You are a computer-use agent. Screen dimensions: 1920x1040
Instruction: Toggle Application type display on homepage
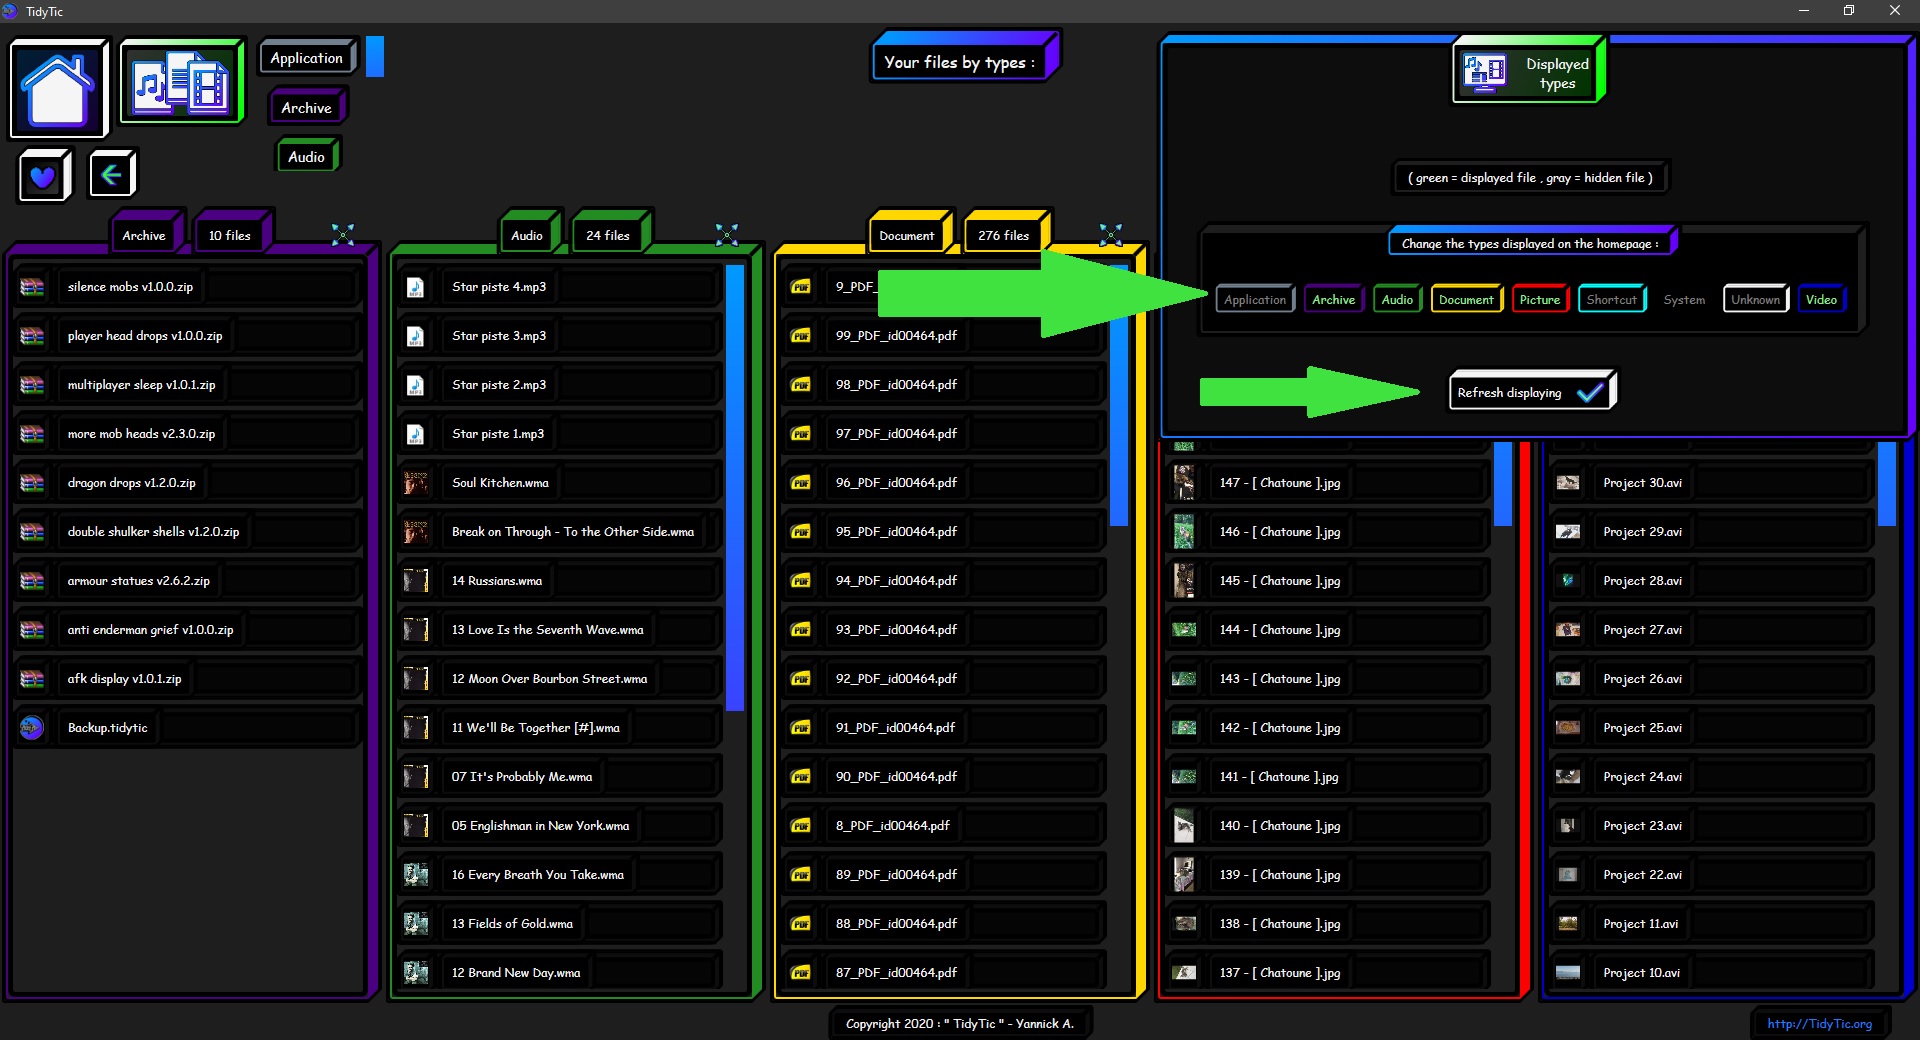1255,300
